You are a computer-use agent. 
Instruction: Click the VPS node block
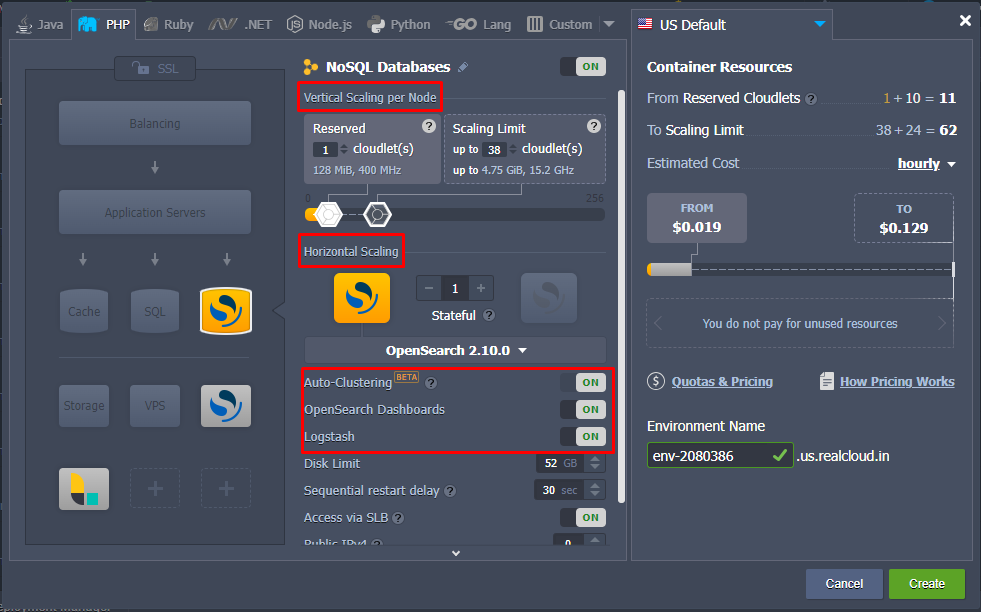(155, 406)
